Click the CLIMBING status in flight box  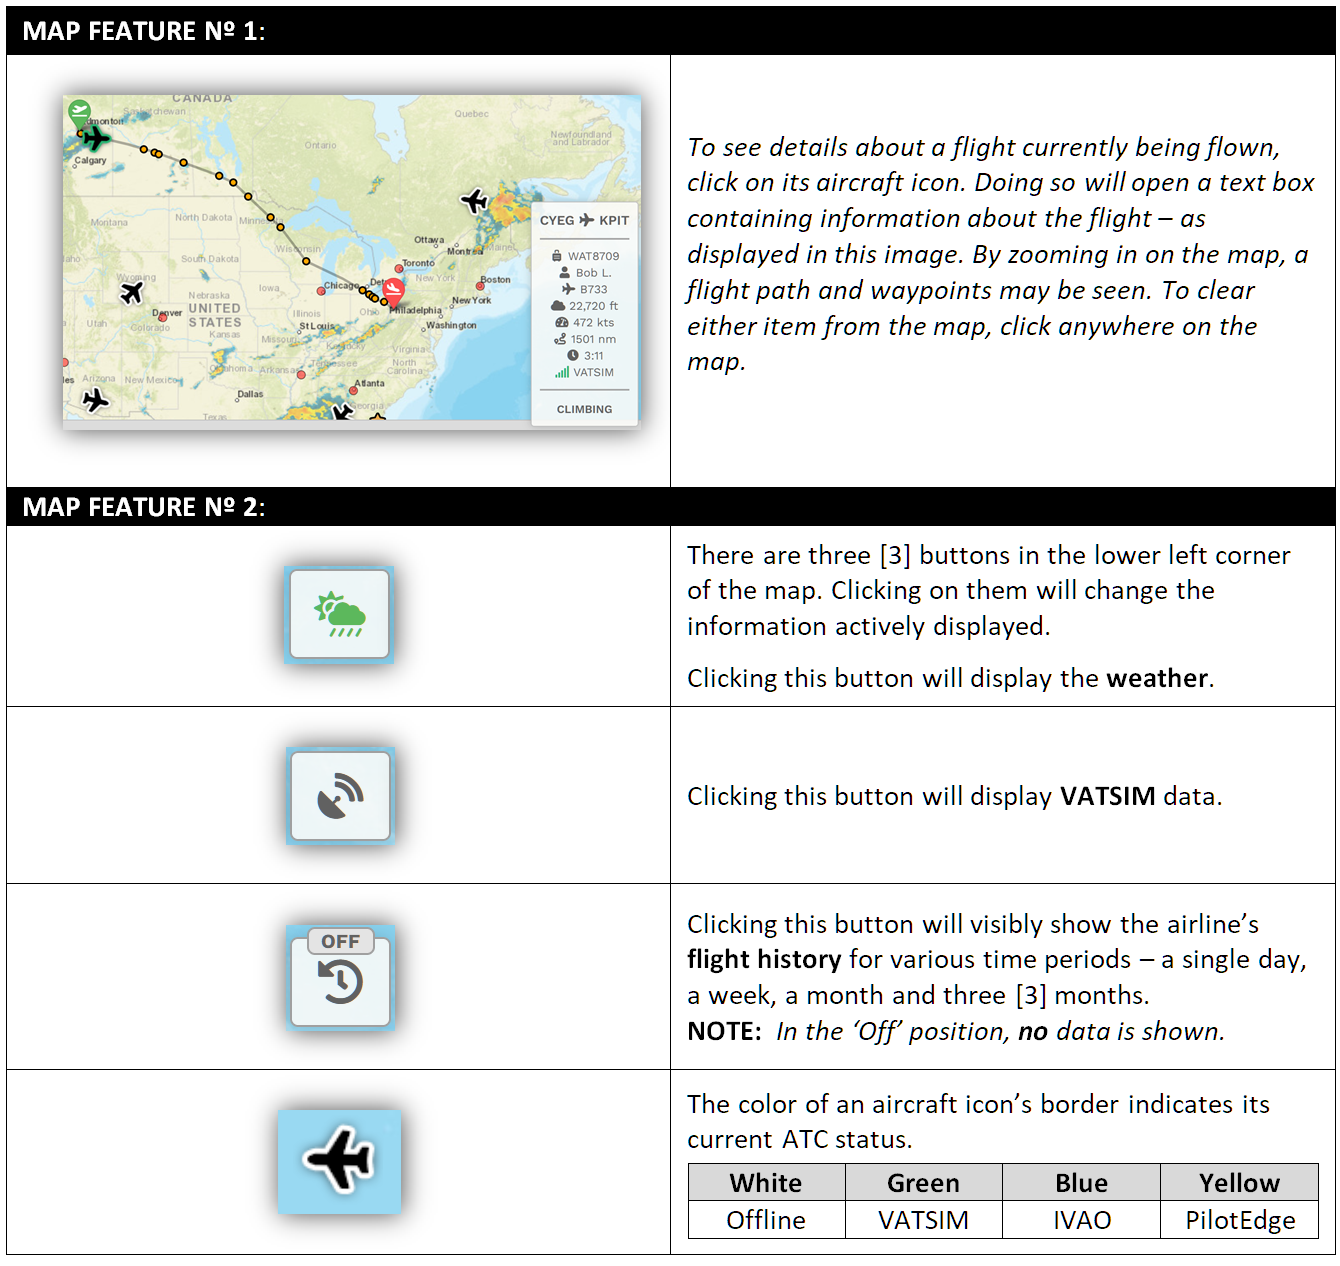pos(584,409)
